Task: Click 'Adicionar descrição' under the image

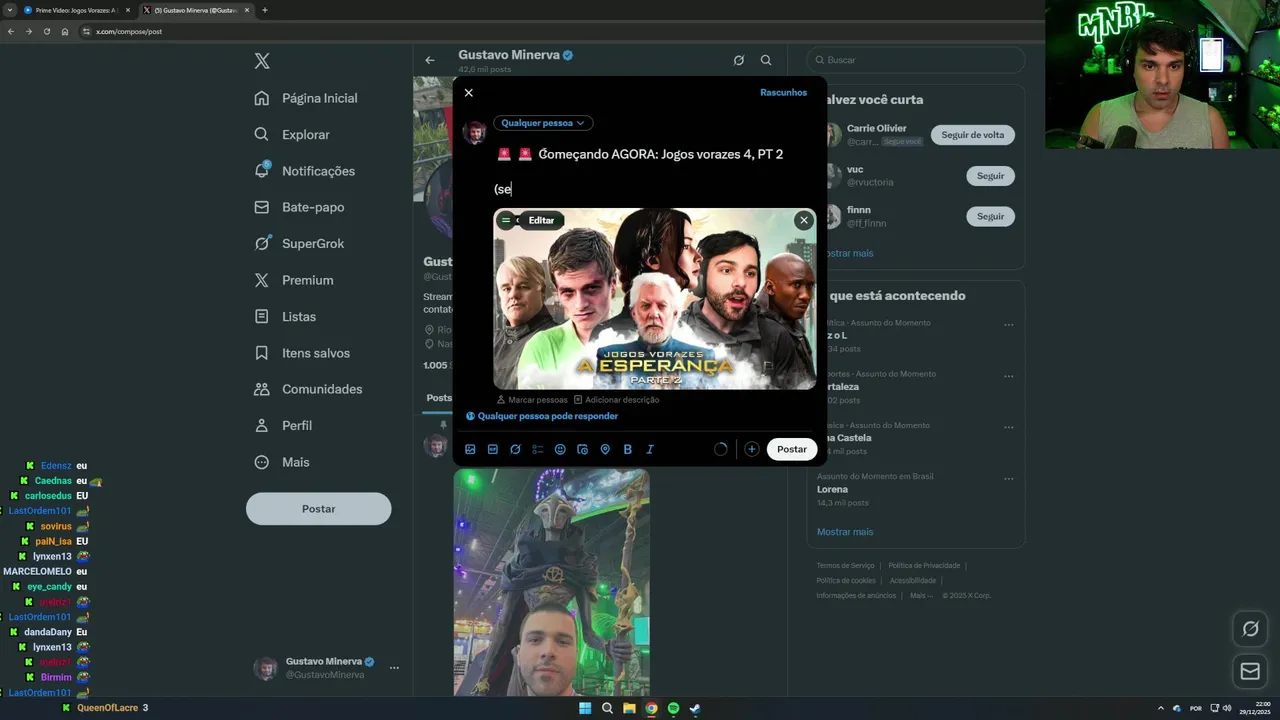Action: tap(615, 400)
